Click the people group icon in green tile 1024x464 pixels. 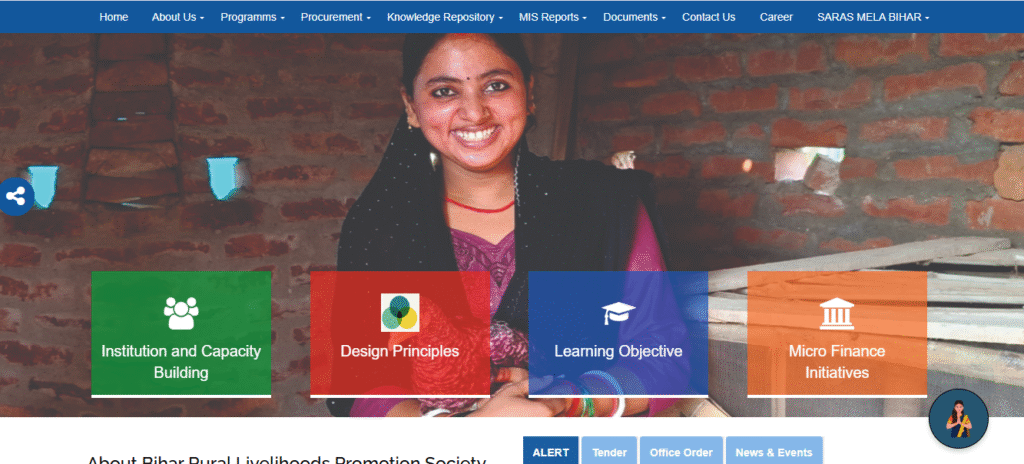181,312
